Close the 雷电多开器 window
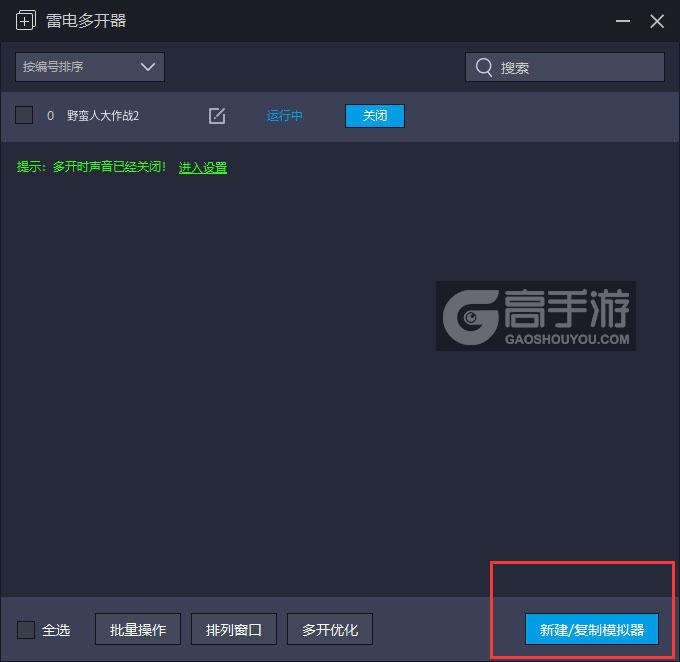The width and height of the screenshot is (680, 662). (657, 21)
